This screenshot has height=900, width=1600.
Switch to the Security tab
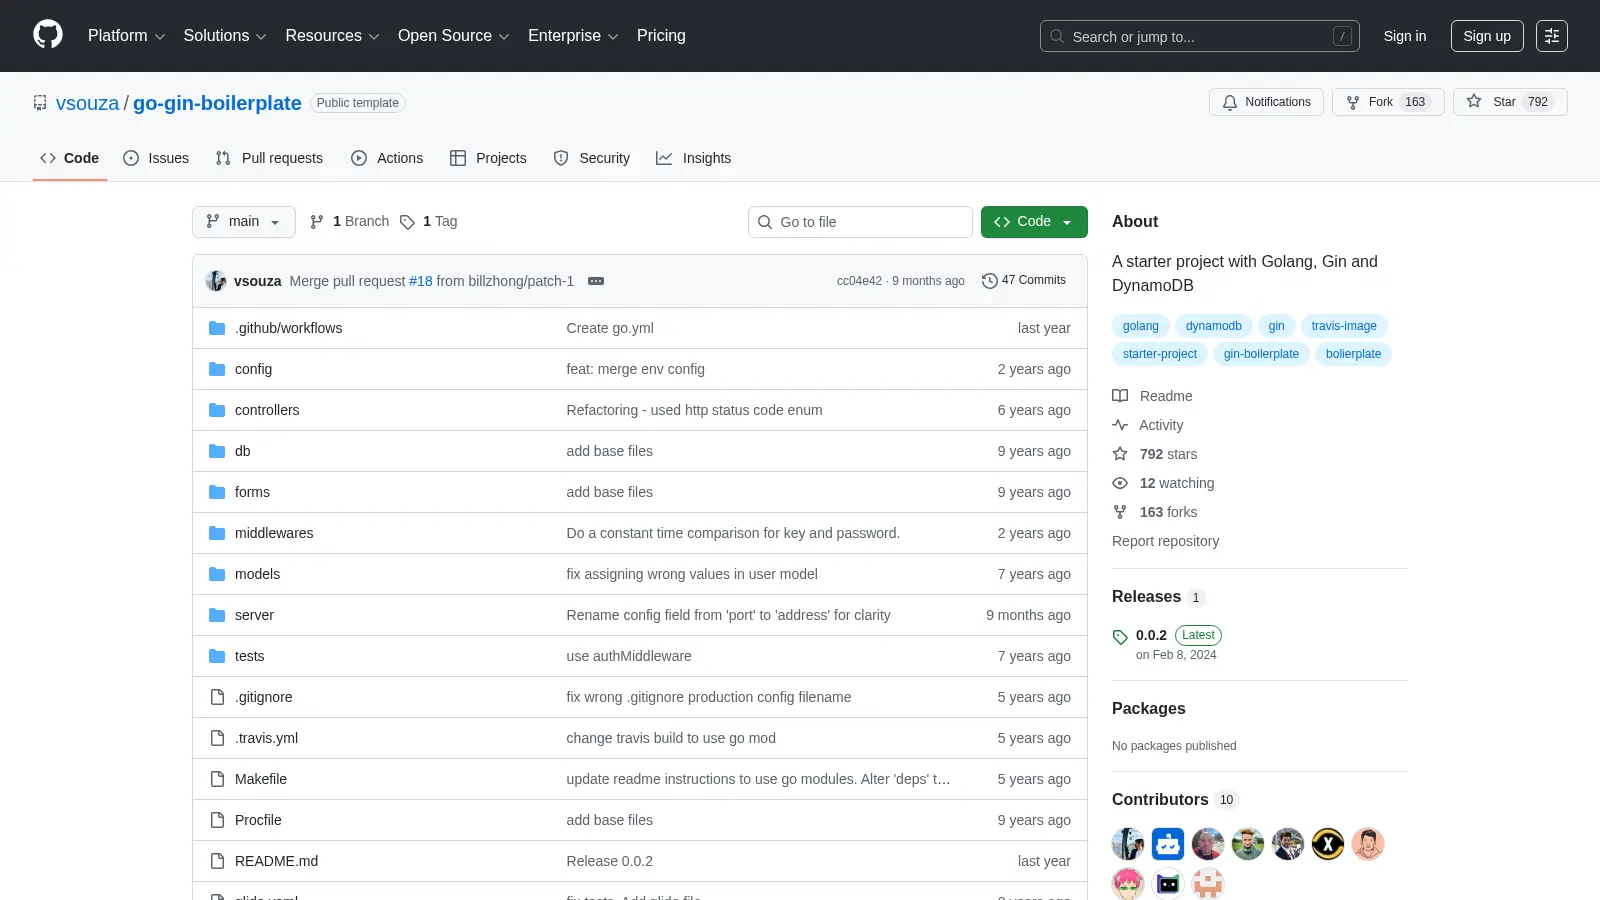(x=592, y=158)
